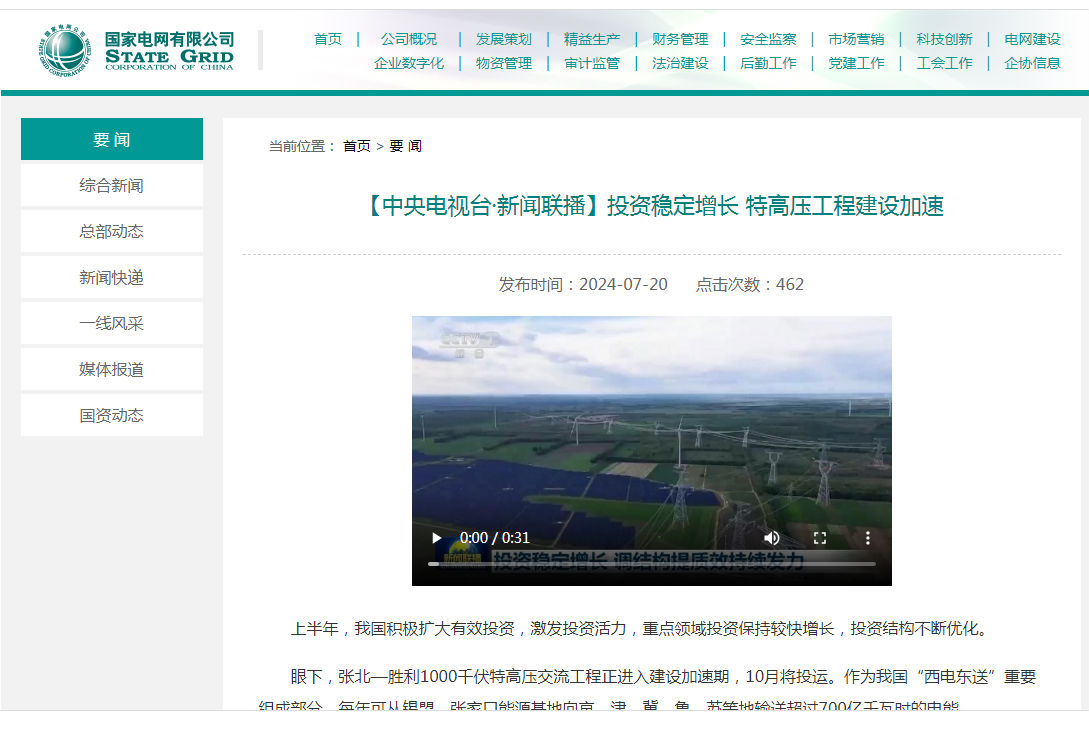Viewport: 1089px width, 736px height.
Task: Select the 要闻 sidebar header
Action: click(x=112, y=139)
